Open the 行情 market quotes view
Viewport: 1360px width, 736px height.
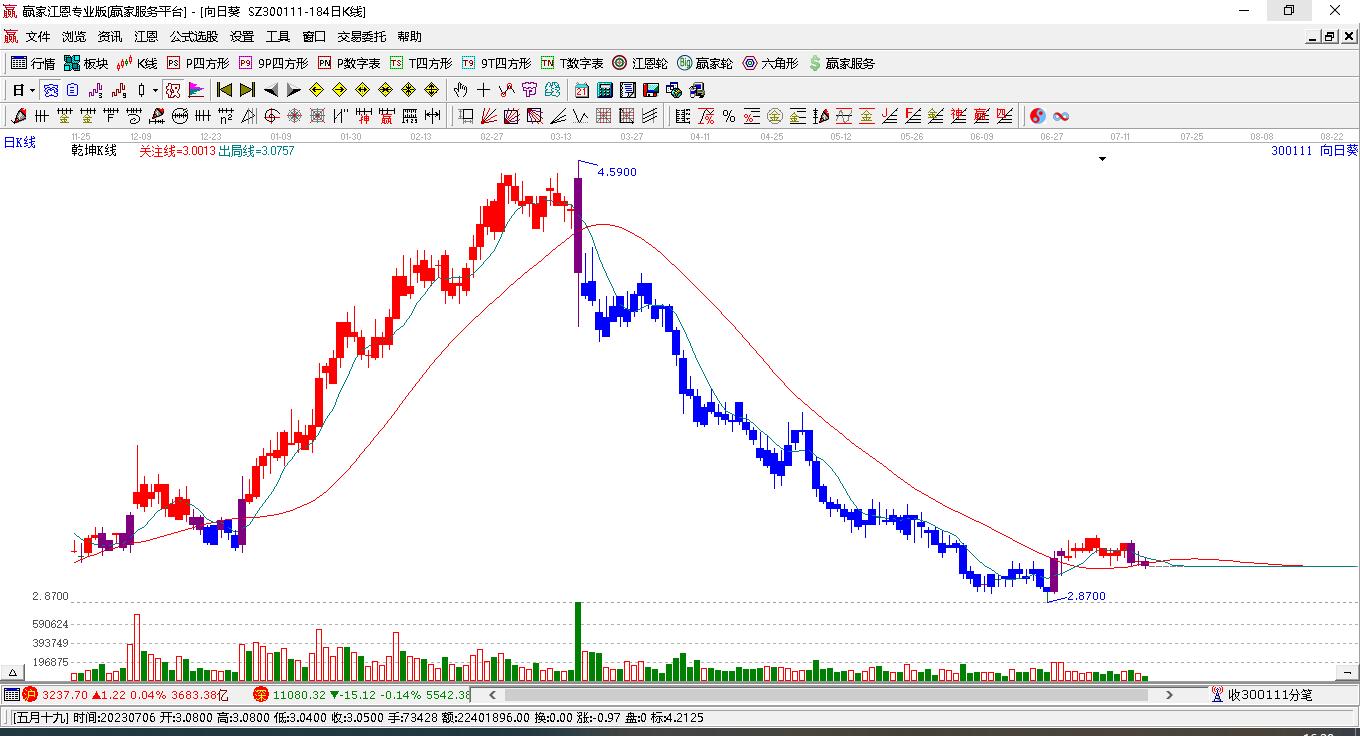point(33,63)
